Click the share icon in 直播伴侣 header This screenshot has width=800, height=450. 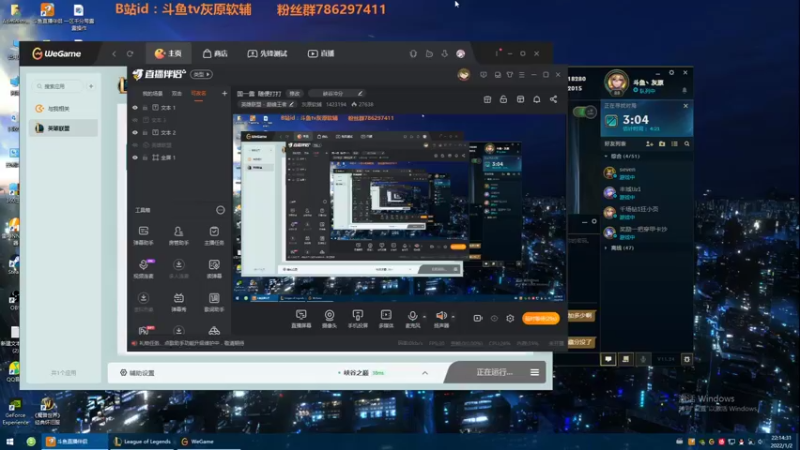[x=554, y=99]
